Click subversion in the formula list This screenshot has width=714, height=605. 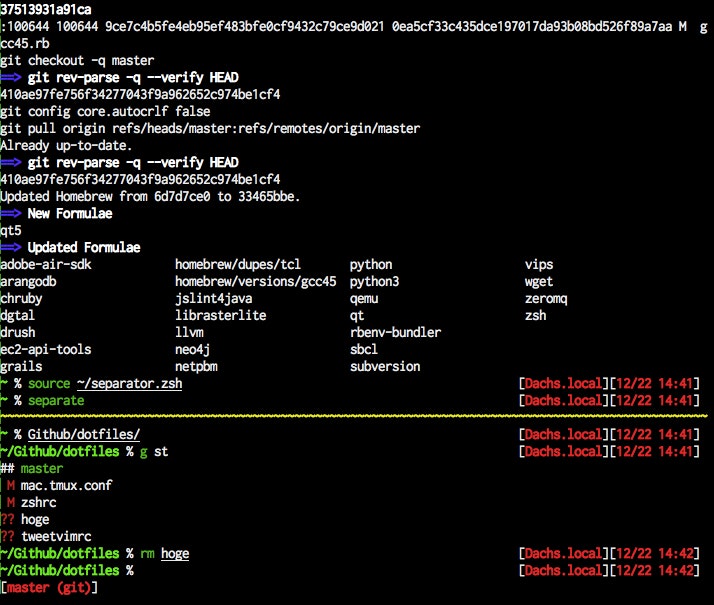tap(385, 366)
